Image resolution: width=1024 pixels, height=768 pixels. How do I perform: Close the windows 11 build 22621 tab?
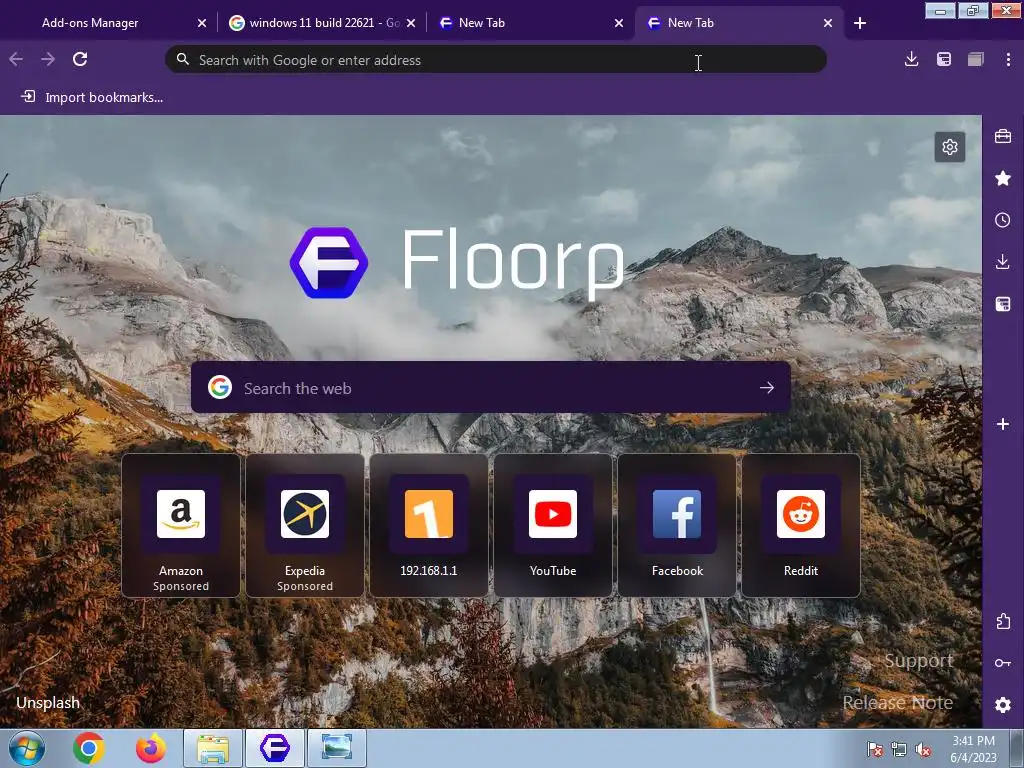(x=411, y=23)
